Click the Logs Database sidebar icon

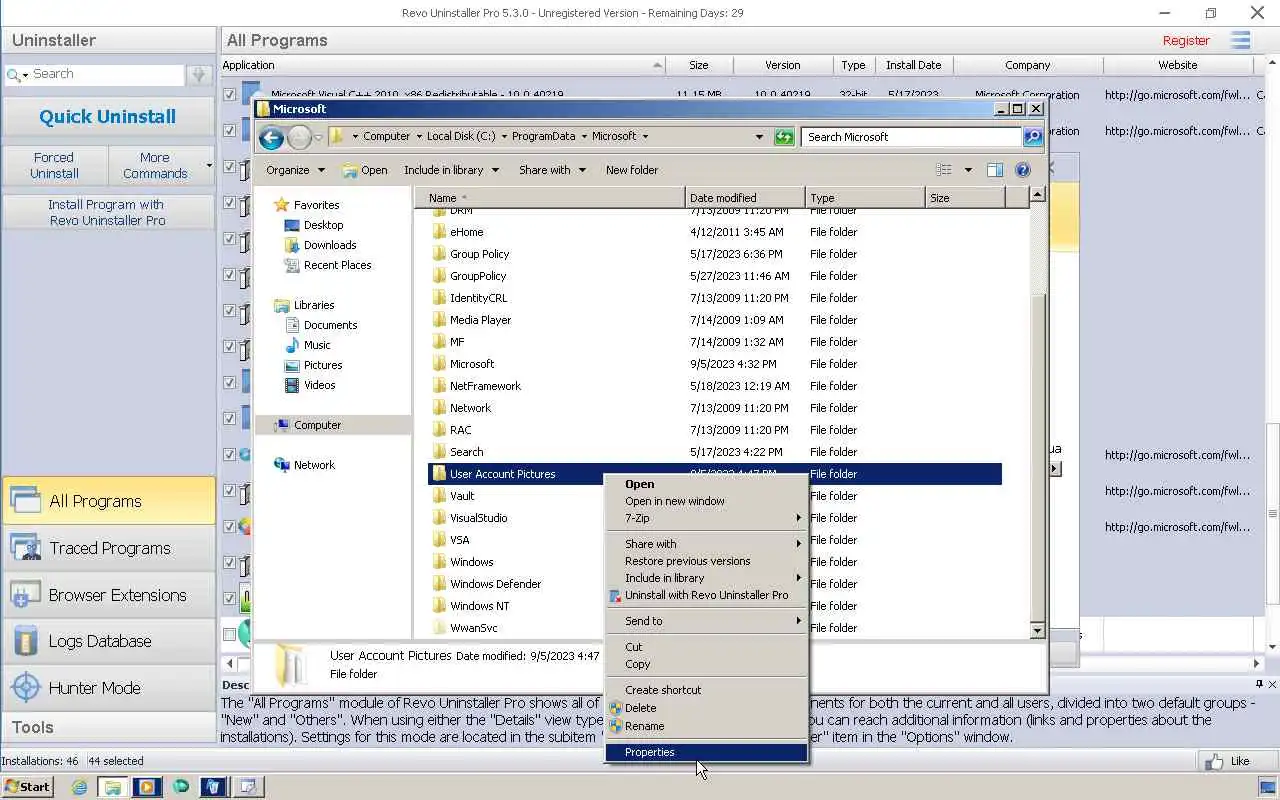point(25,641)
